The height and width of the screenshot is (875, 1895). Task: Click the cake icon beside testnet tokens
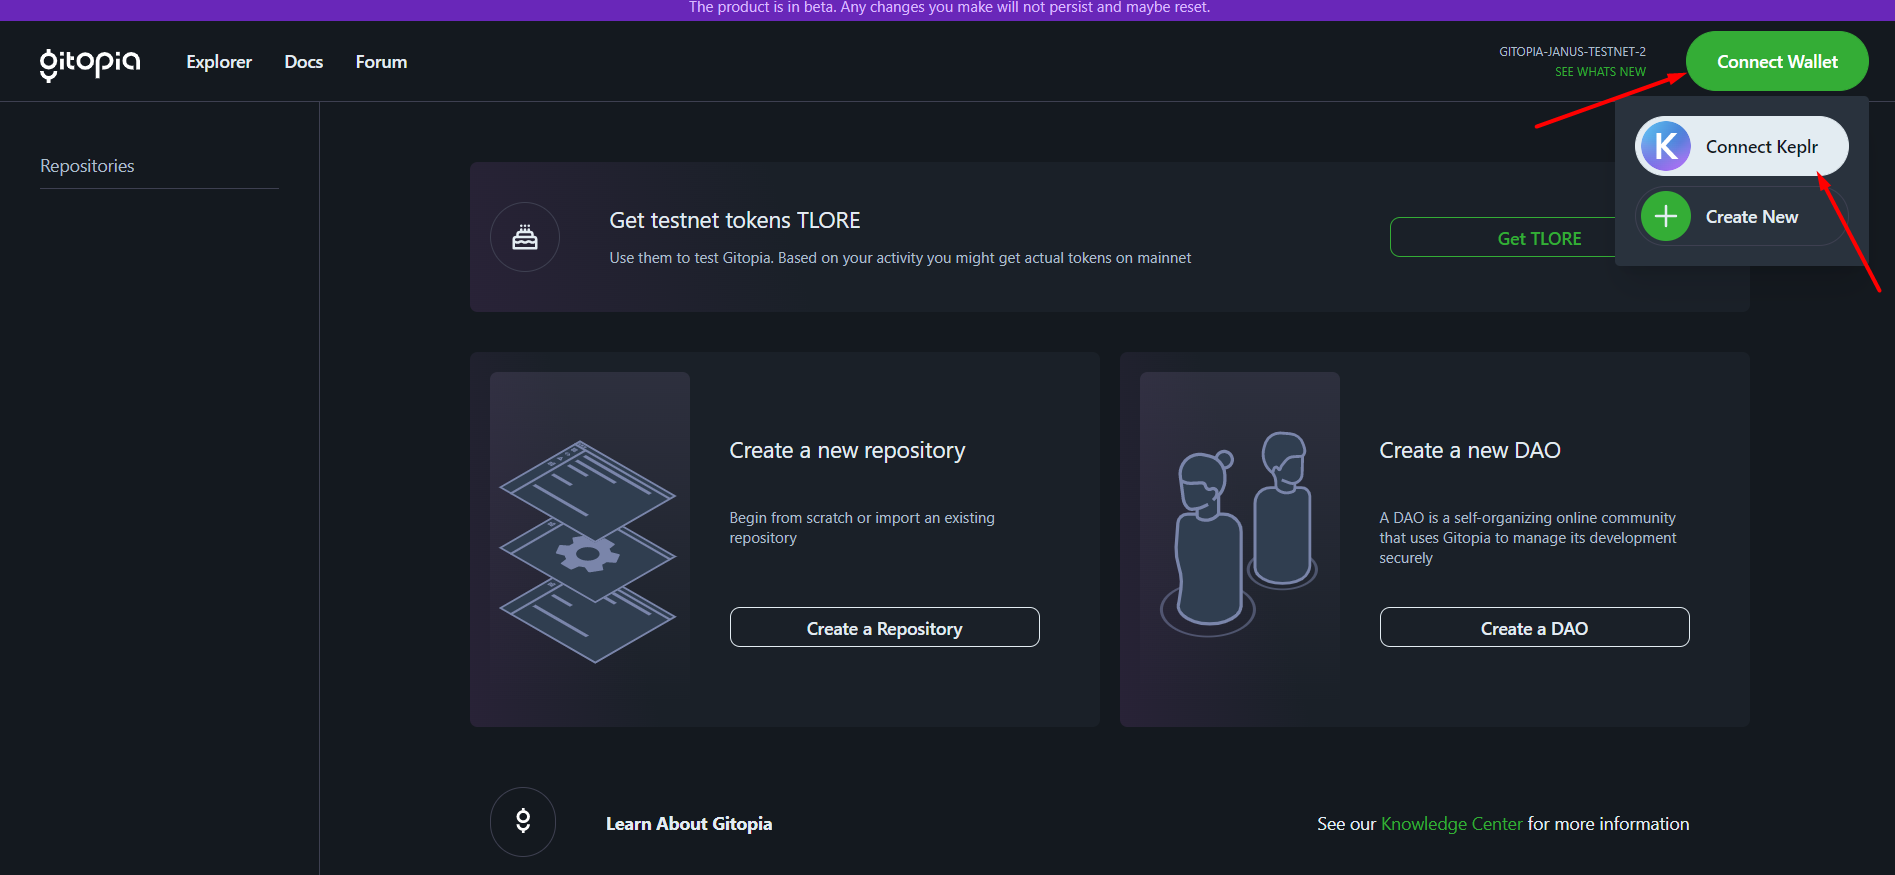pyautogui.click(x=525, y=237)
